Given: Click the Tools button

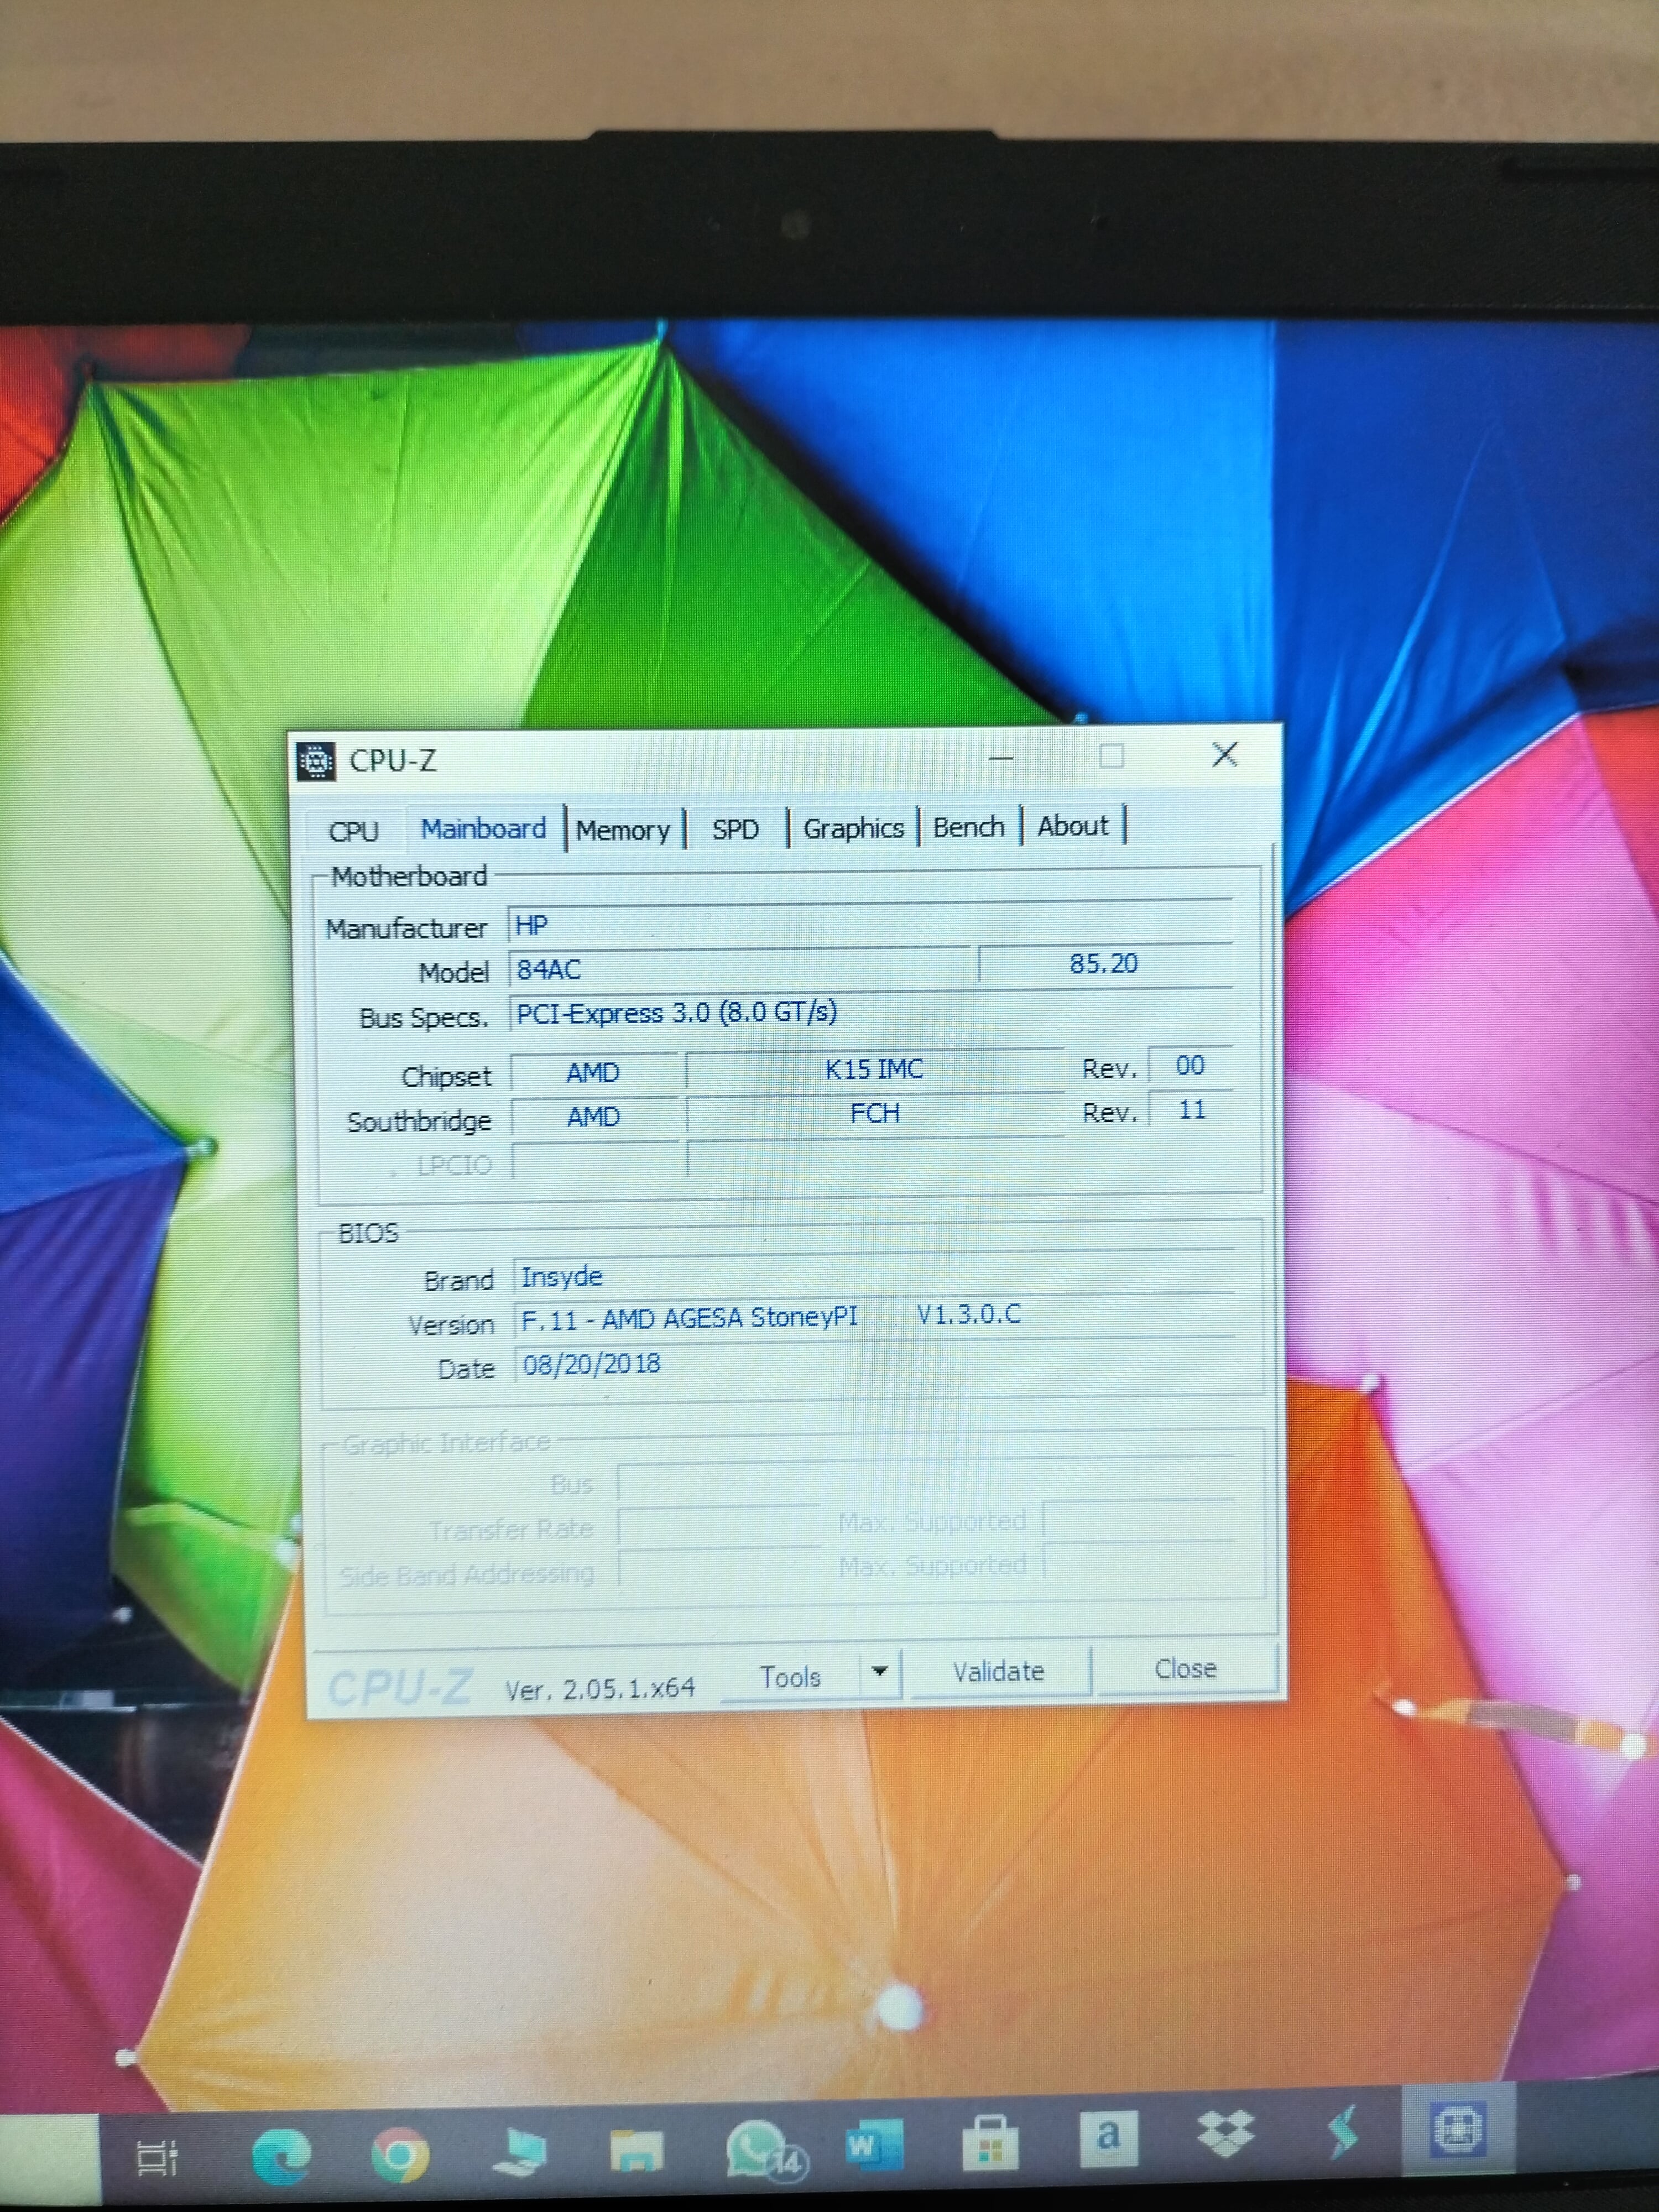Looking at the screenshot, I should click(790, 1677).
